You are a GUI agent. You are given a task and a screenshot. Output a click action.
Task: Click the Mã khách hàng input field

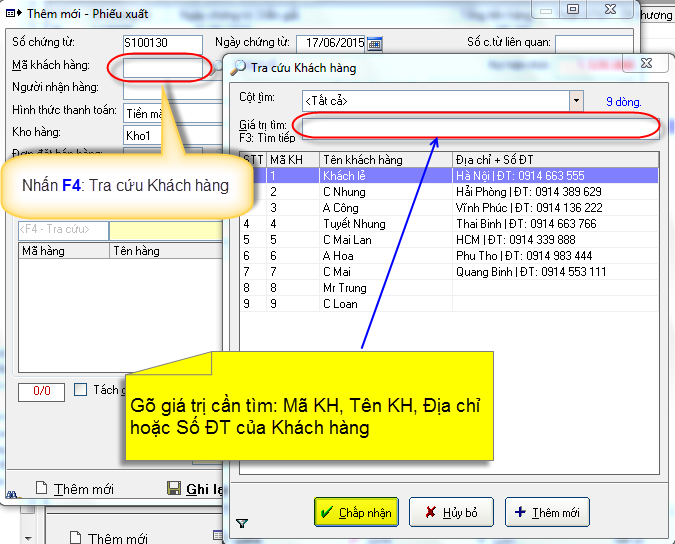[165, 68]
